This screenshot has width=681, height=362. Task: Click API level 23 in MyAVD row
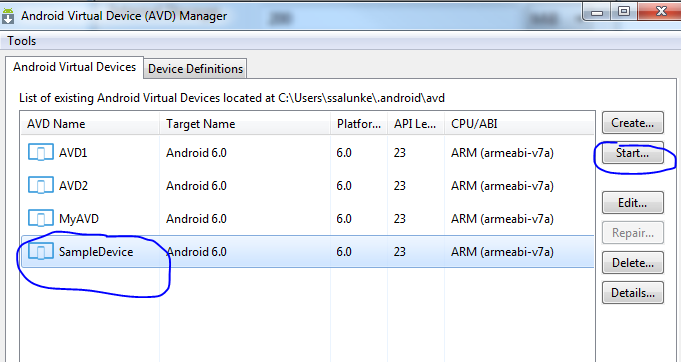click(x=400, y=219)
